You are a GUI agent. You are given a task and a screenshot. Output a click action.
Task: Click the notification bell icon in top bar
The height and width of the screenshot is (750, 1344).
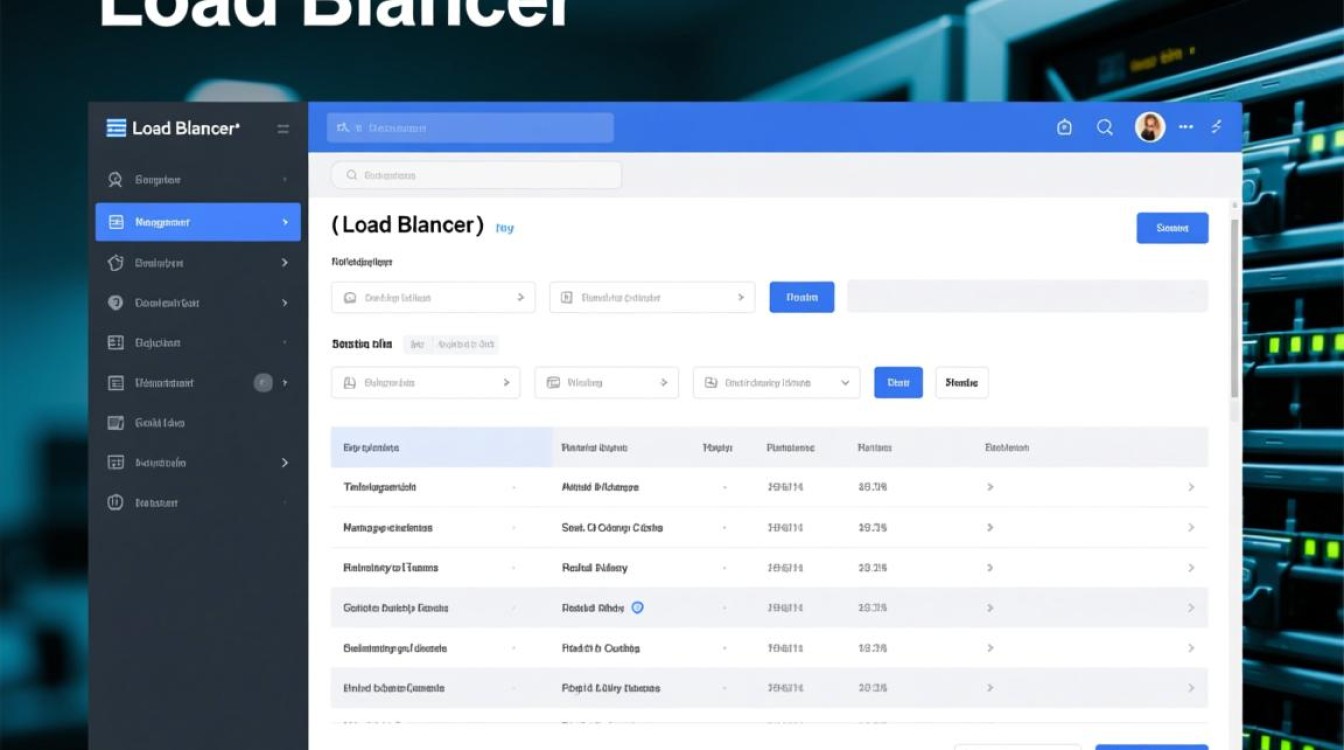1064,127
